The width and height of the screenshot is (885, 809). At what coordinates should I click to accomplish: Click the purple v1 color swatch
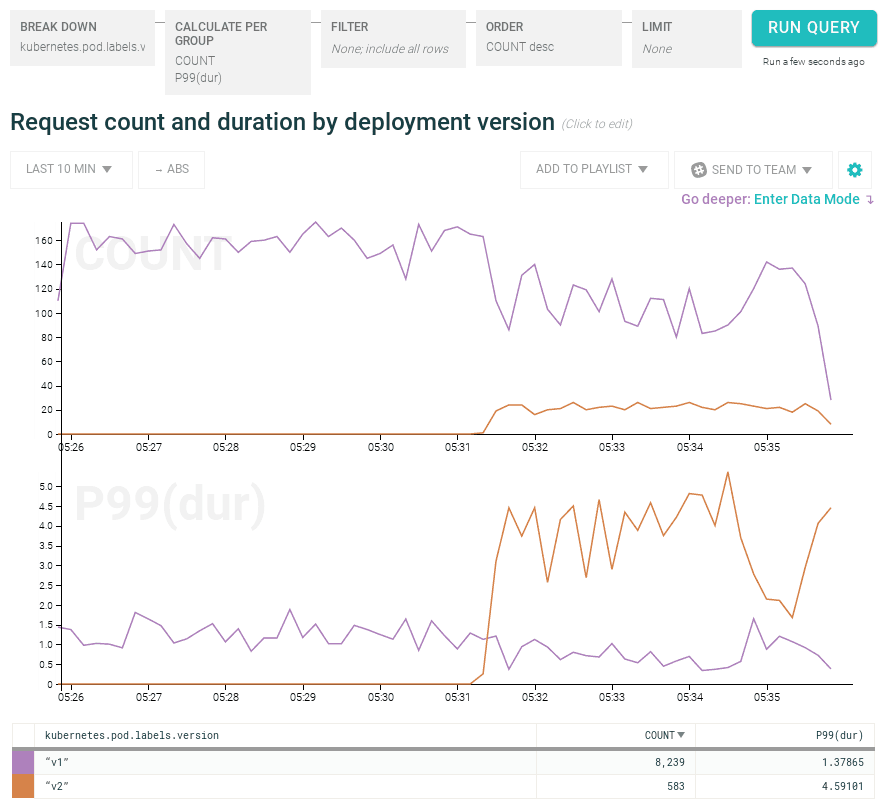tap(23, 761)
